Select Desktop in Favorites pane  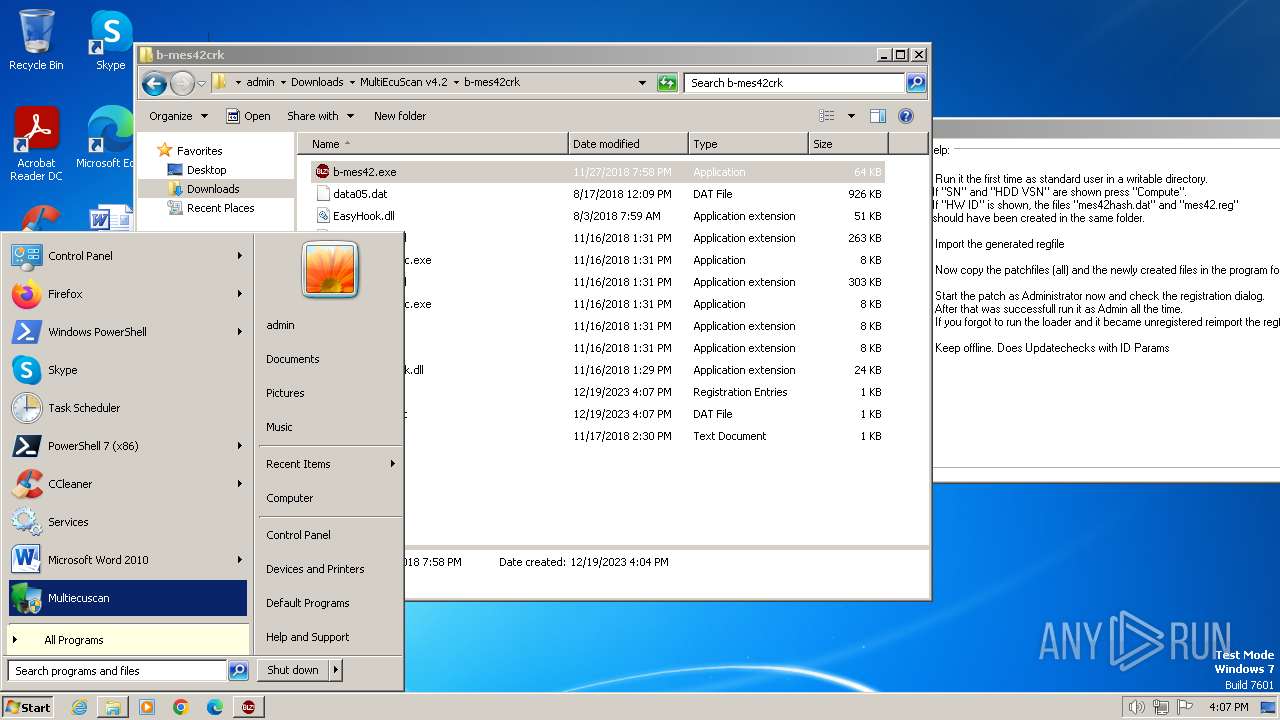point(206,170)
